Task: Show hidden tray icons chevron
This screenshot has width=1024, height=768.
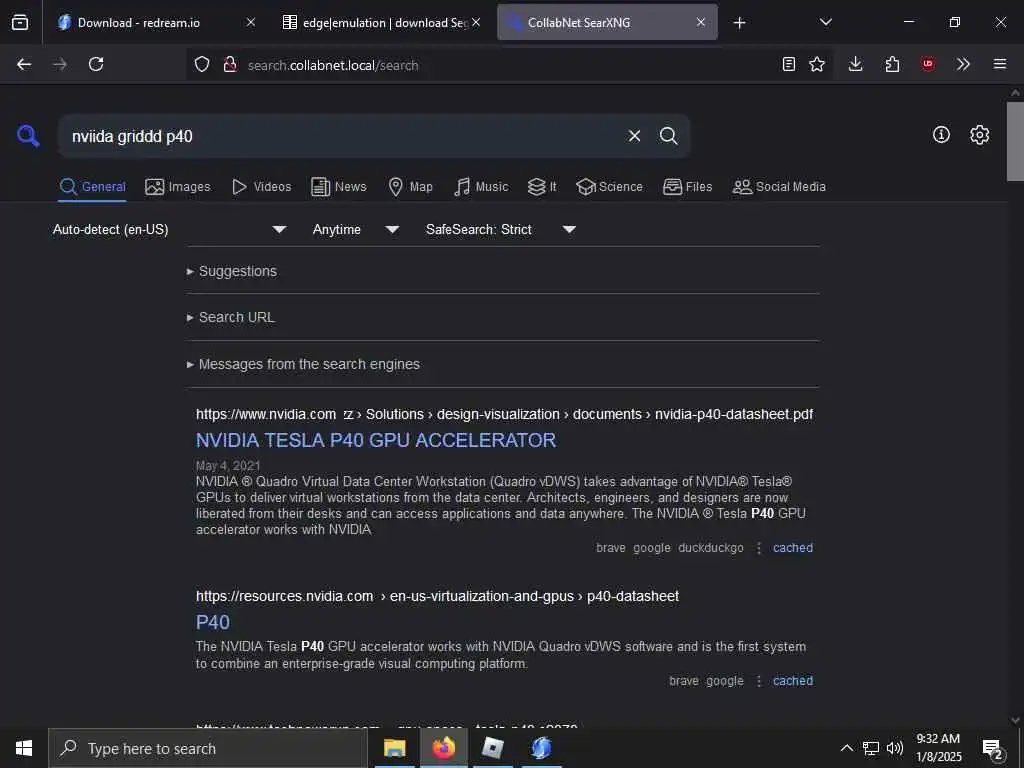Action: click(x=846, y=748)
